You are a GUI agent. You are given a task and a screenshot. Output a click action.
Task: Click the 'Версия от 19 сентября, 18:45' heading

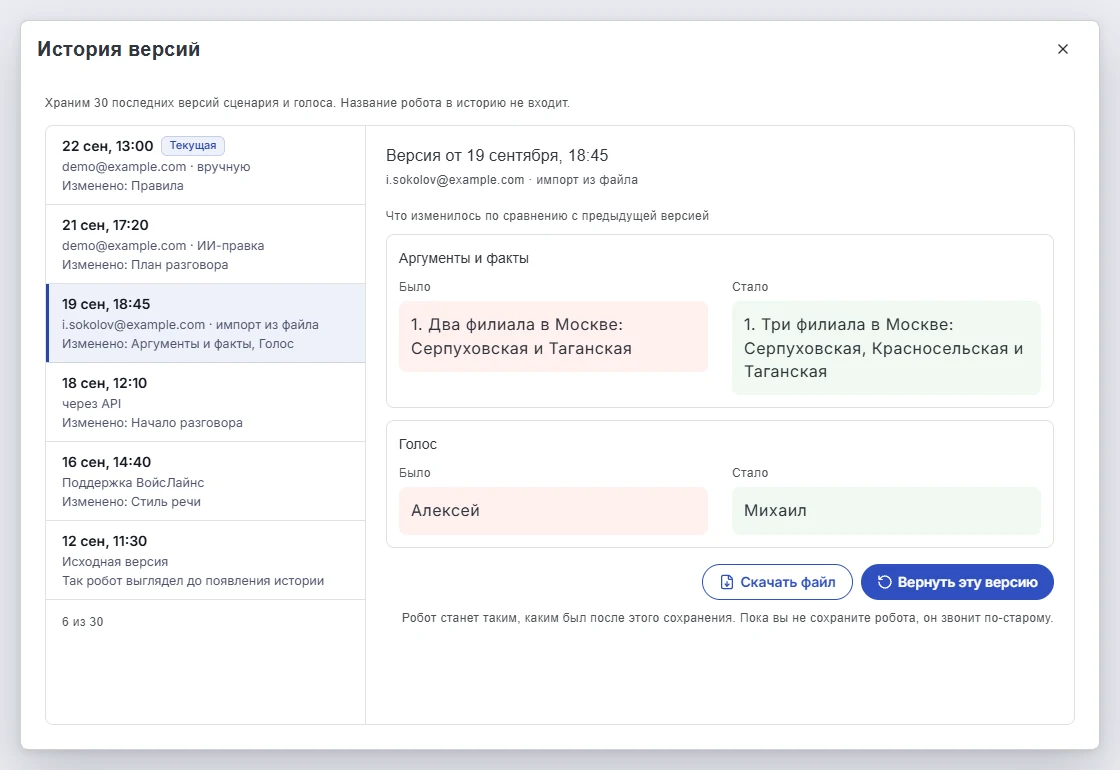(497, 156)
